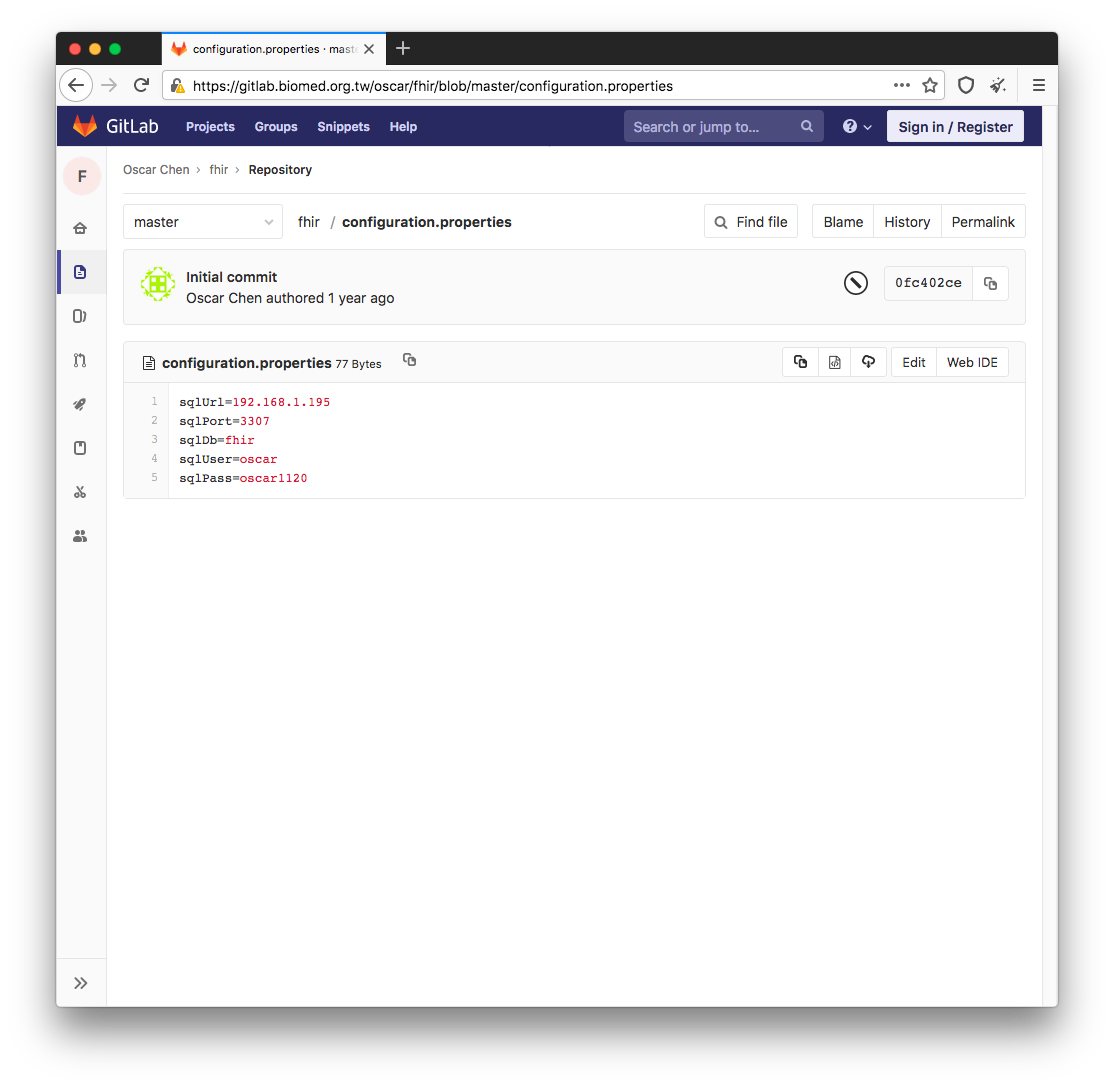The image size is (1114, 1087).
Task: Open the Snippets scissors sidebar icon
Action: tap(80, 492)
